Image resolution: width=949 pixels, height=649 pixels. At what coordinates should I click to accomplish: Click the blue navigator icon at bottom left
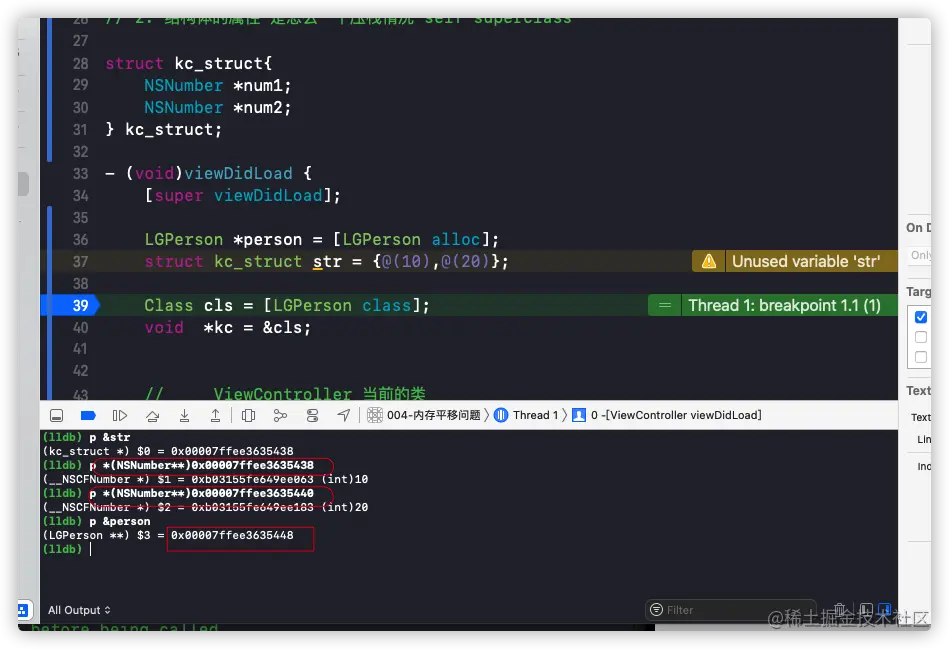[22, 610]
